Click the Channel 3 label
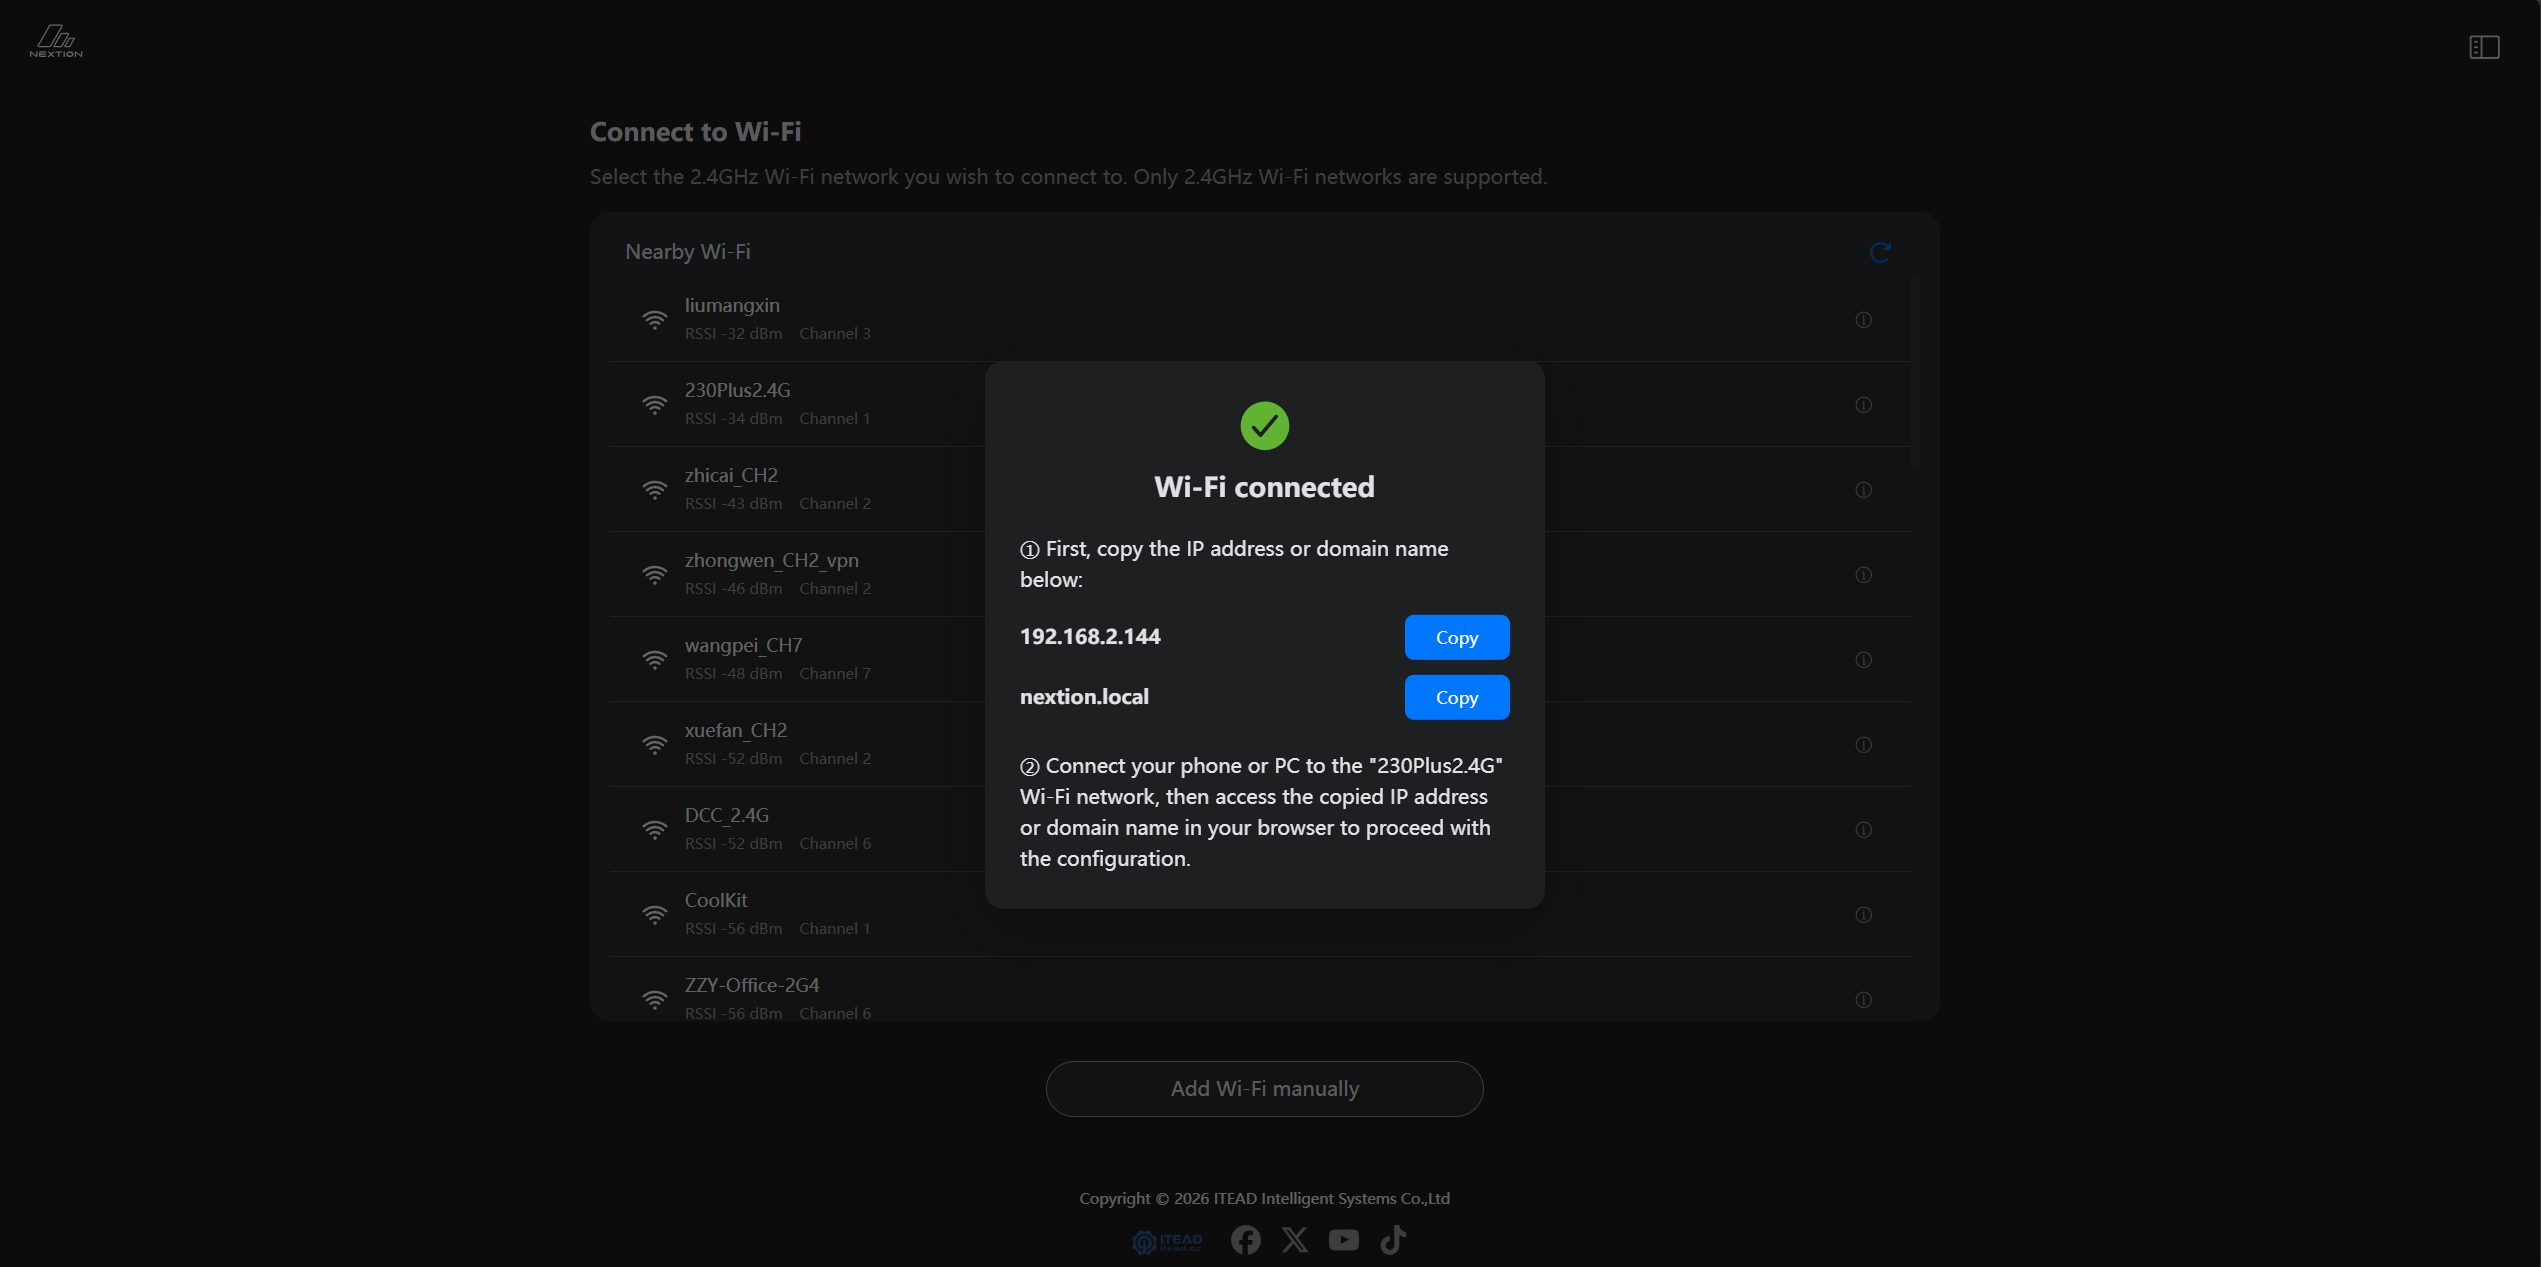This screenshot has height=1267, width=2541. [x=835, y=334]
